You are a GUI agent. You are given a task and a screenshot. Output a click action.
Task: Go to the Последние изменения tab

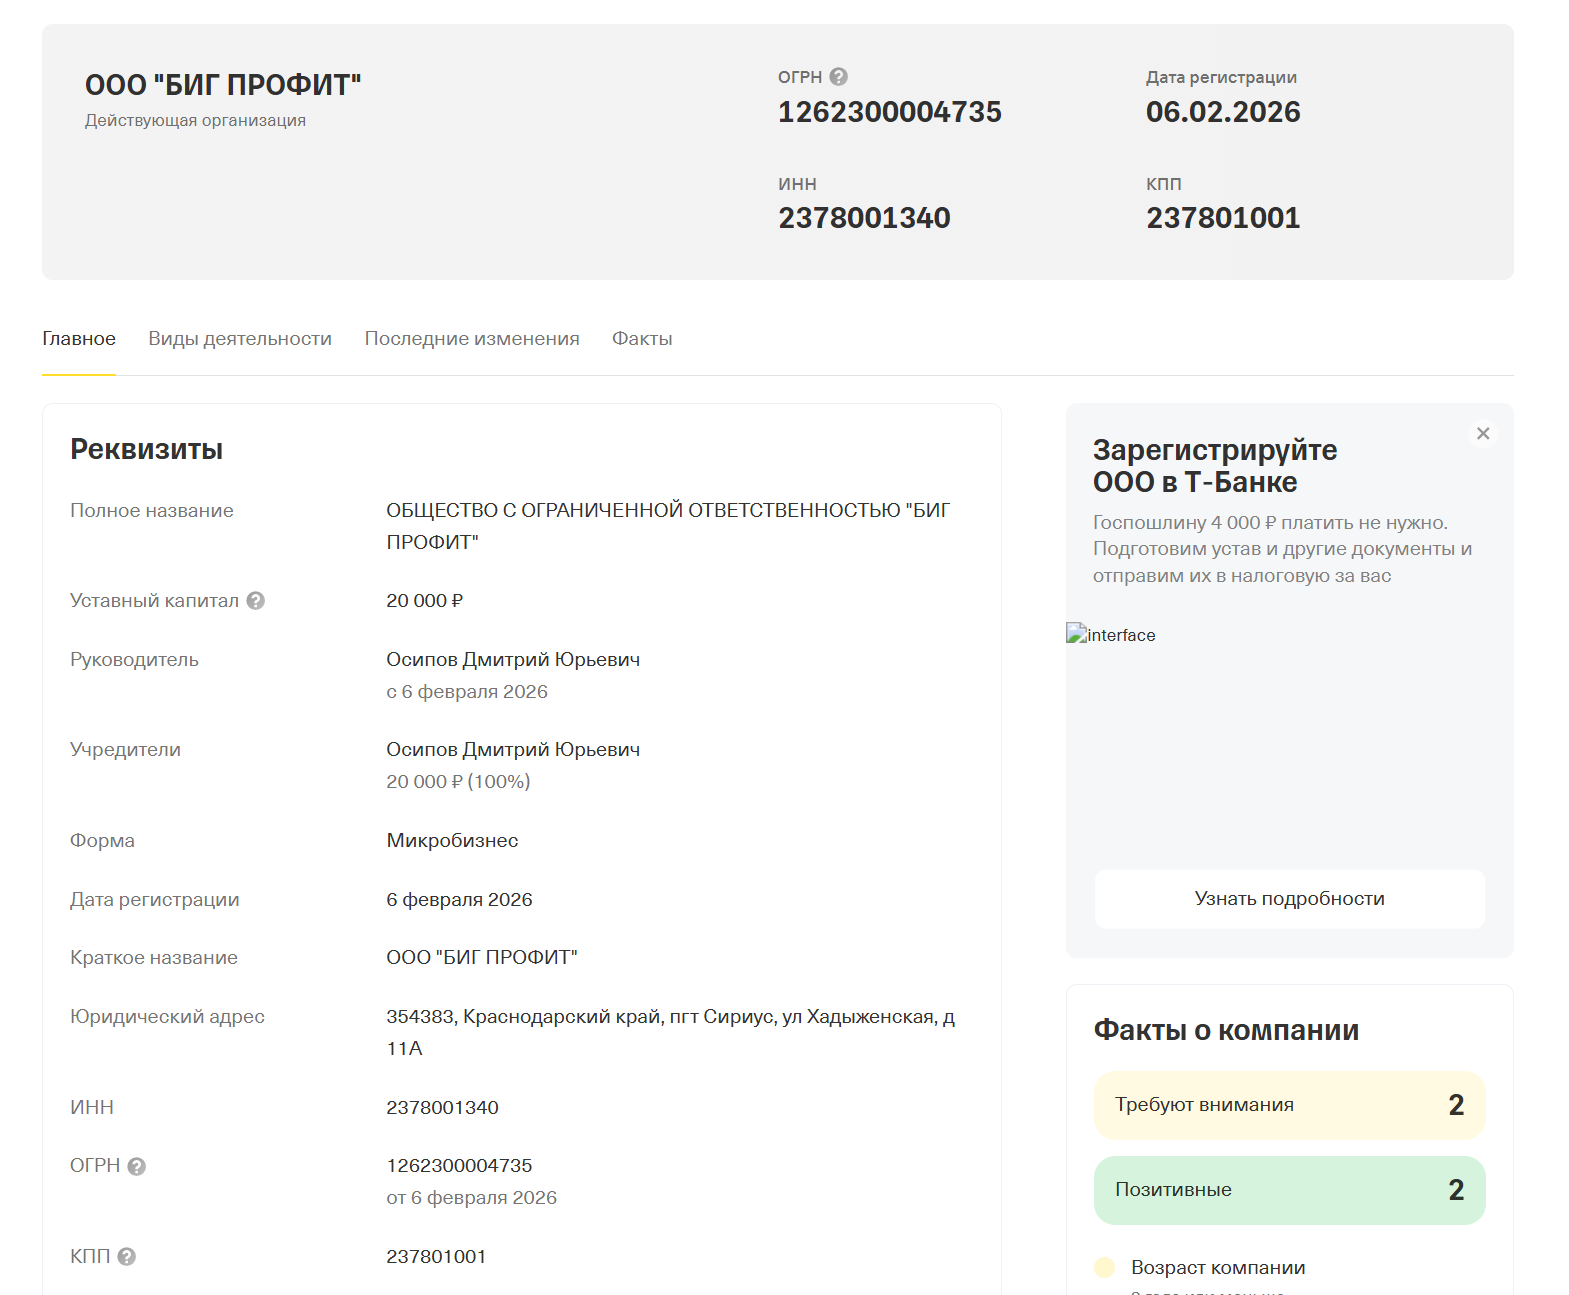click(472, 339)
